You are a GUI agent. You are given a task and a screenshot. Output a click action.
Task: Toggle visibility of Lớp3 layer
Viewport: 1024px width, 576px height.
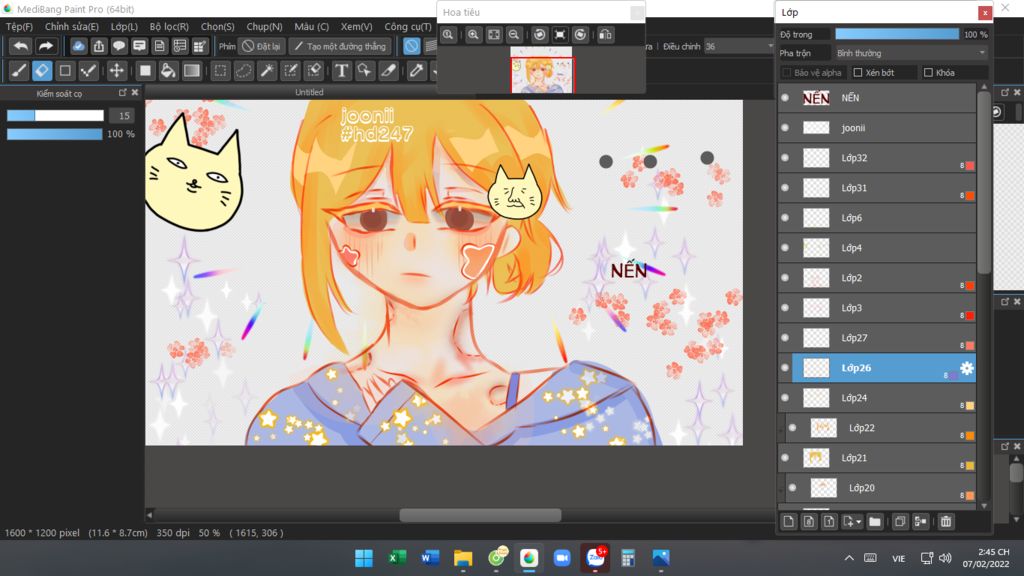click(x=785, y=308)
